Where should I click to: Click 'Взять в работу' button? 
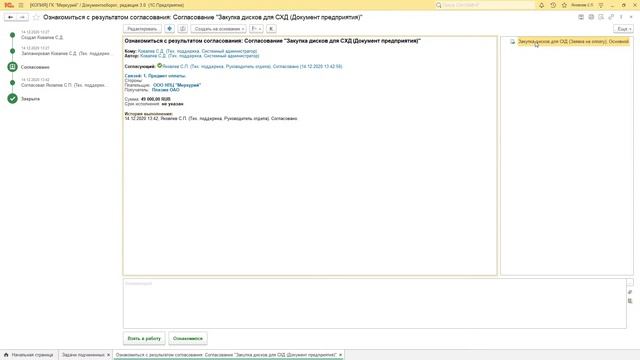click(144, 338)
